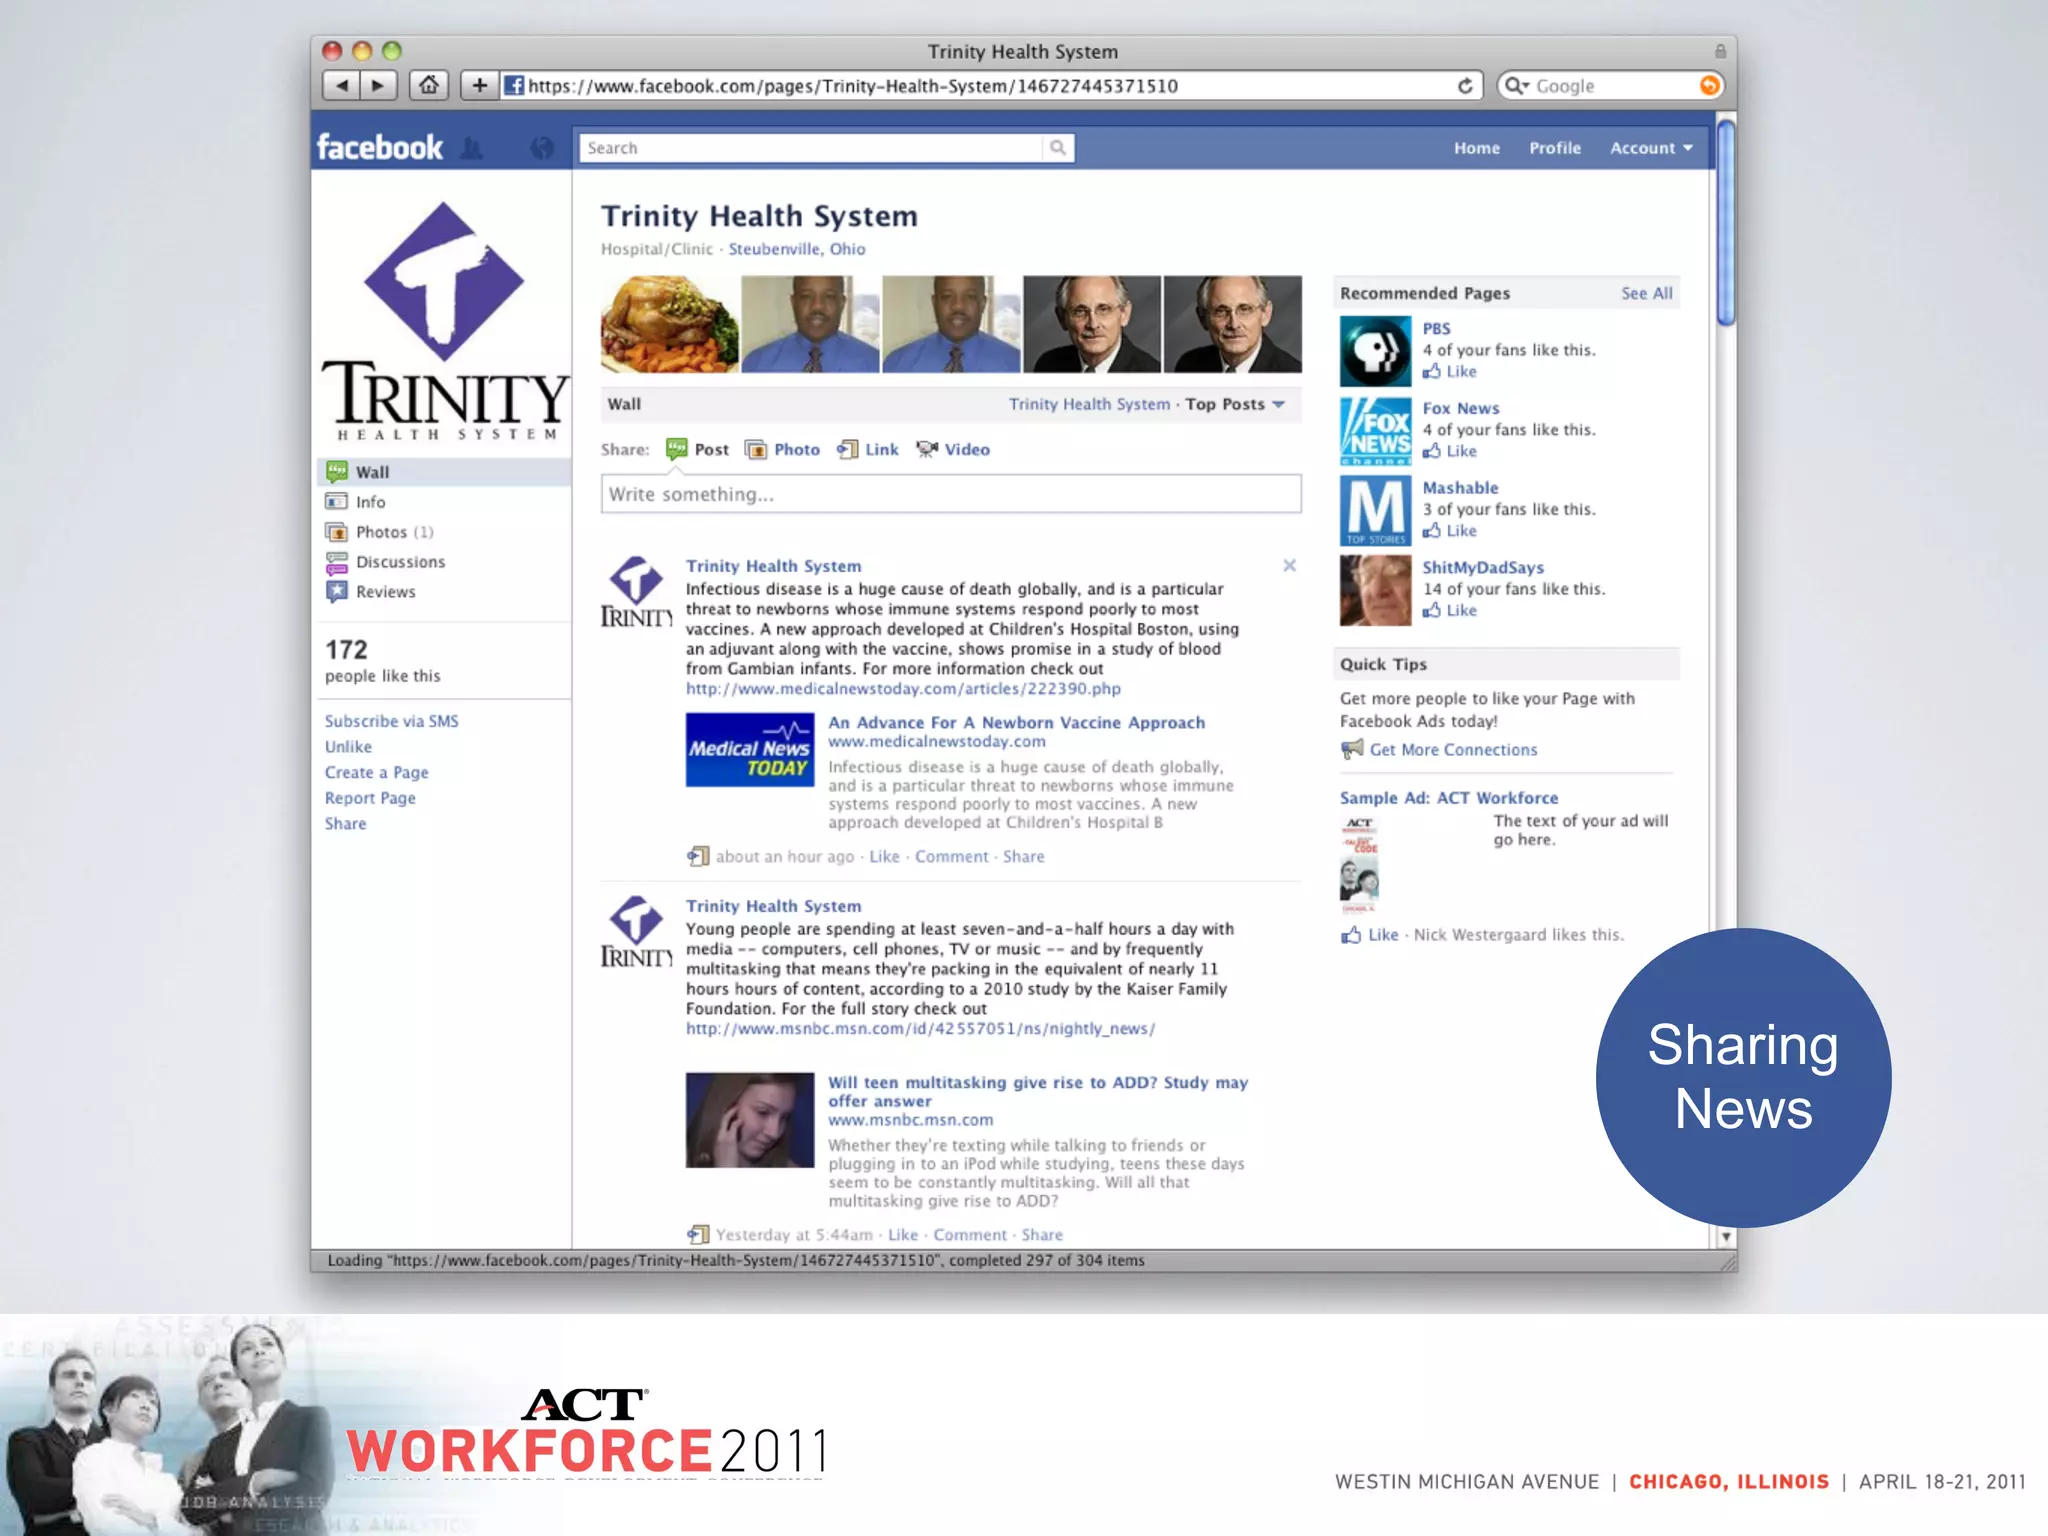
Task: Click the Write something box
Action: coord(951,494)
